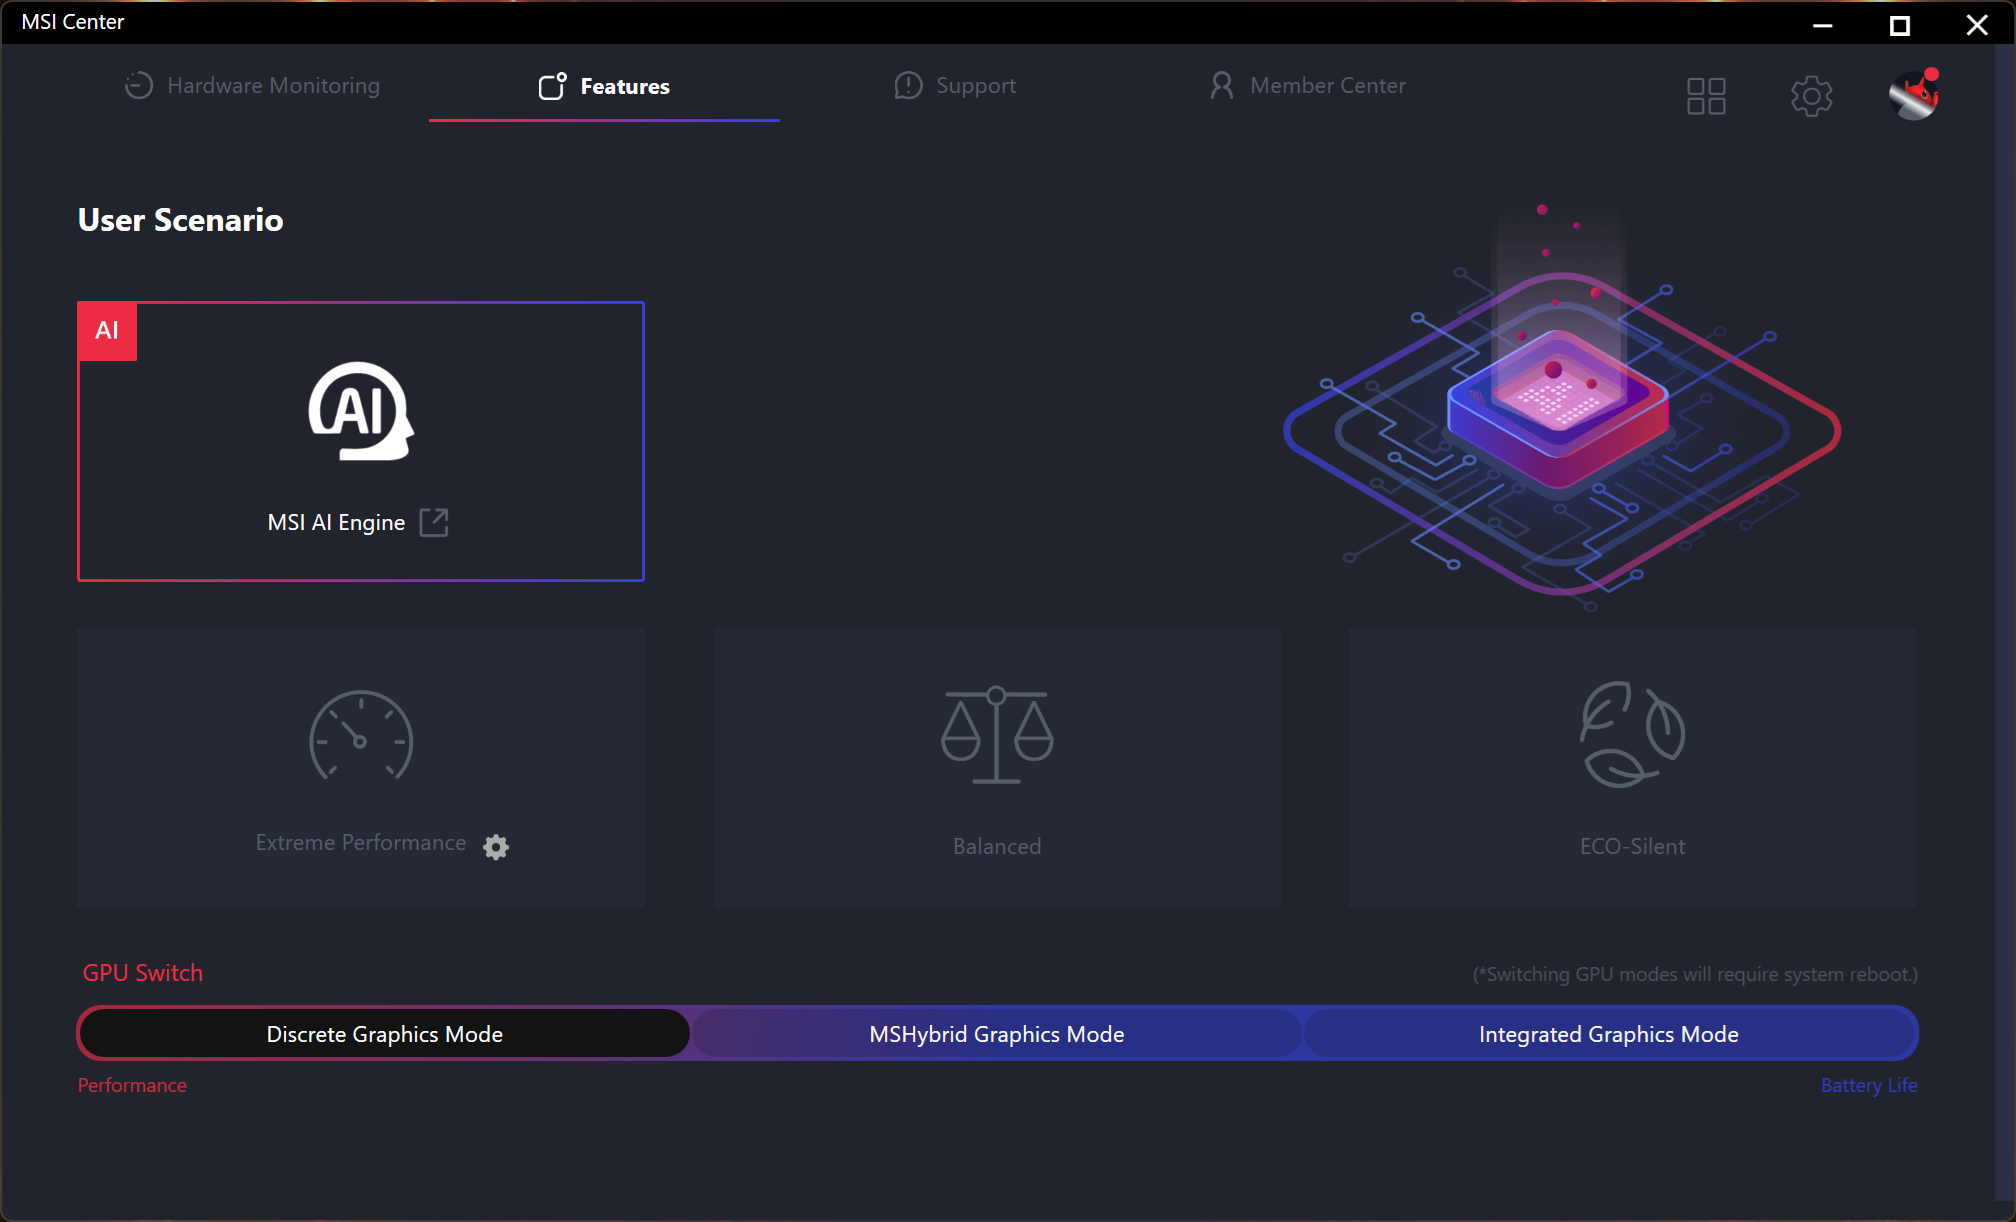Select the Balanced scenario
Image resolution: width=2016 pixels, height=1222 pixels.
[997, 768]
